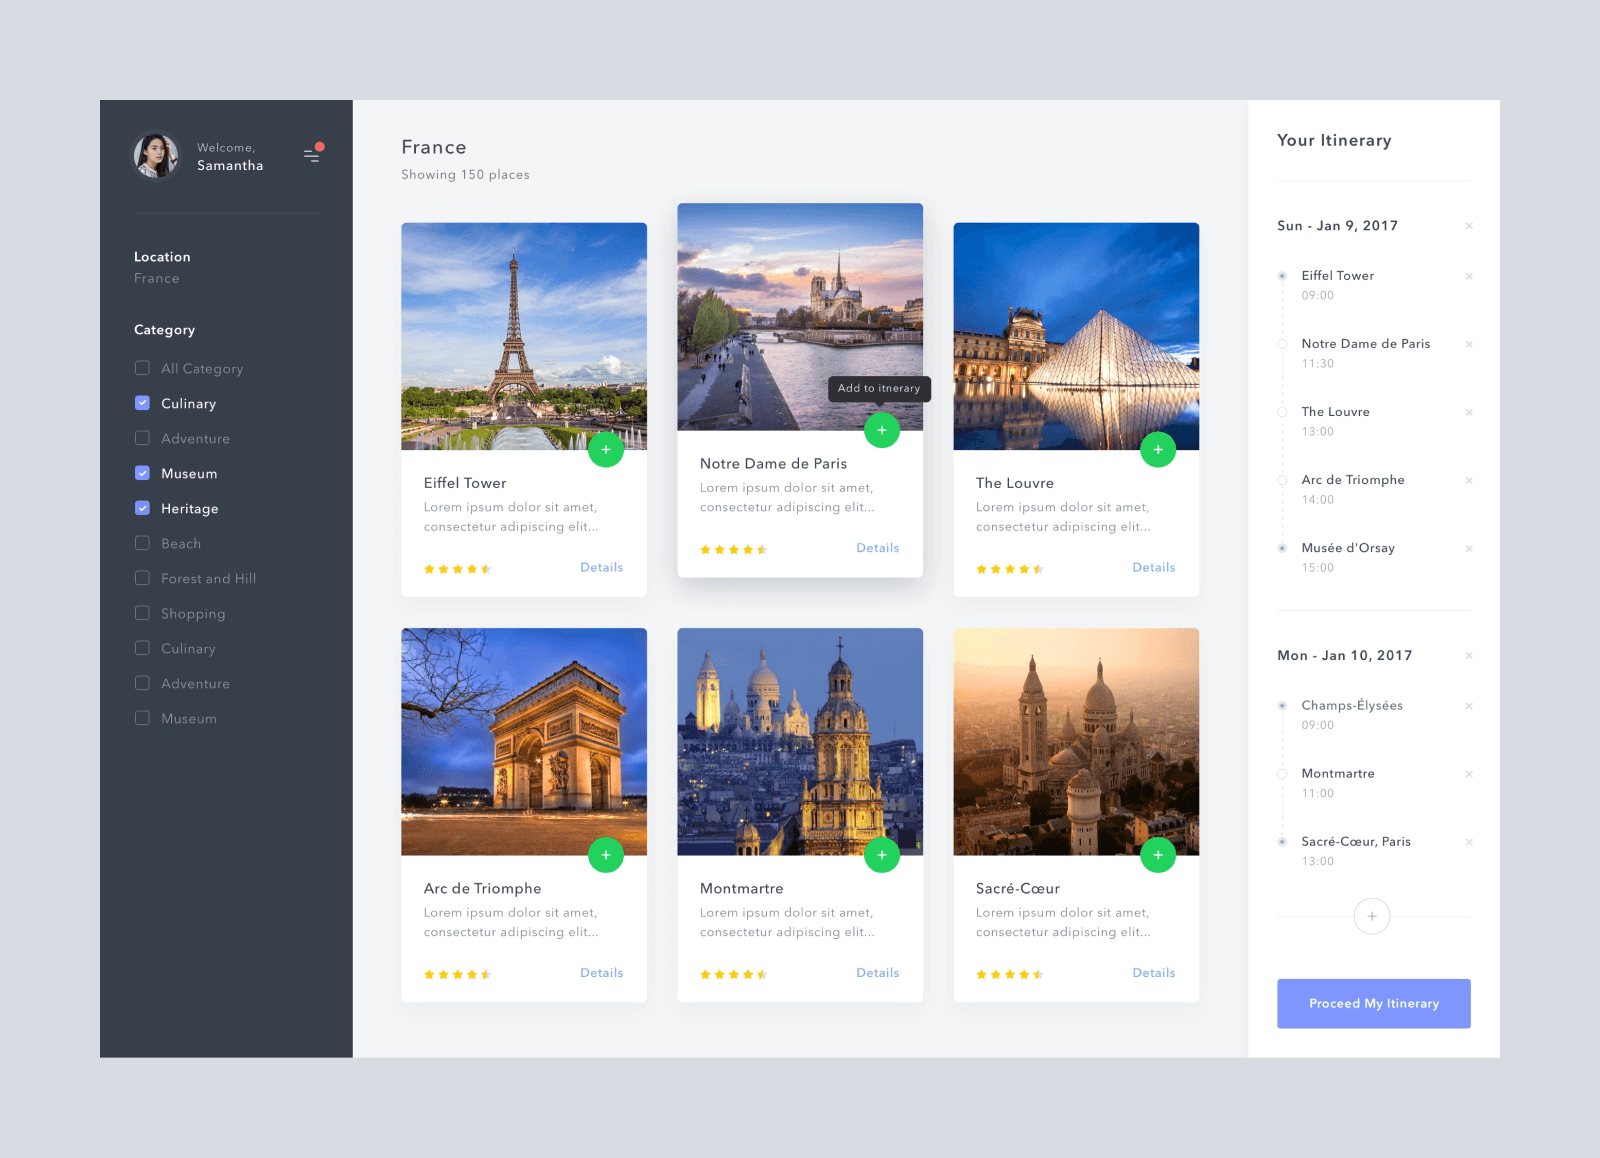Click circular plus to add itinerary day
Image resolution: width=1600 pixels, height=1158 pixels.
[1371, 916]
